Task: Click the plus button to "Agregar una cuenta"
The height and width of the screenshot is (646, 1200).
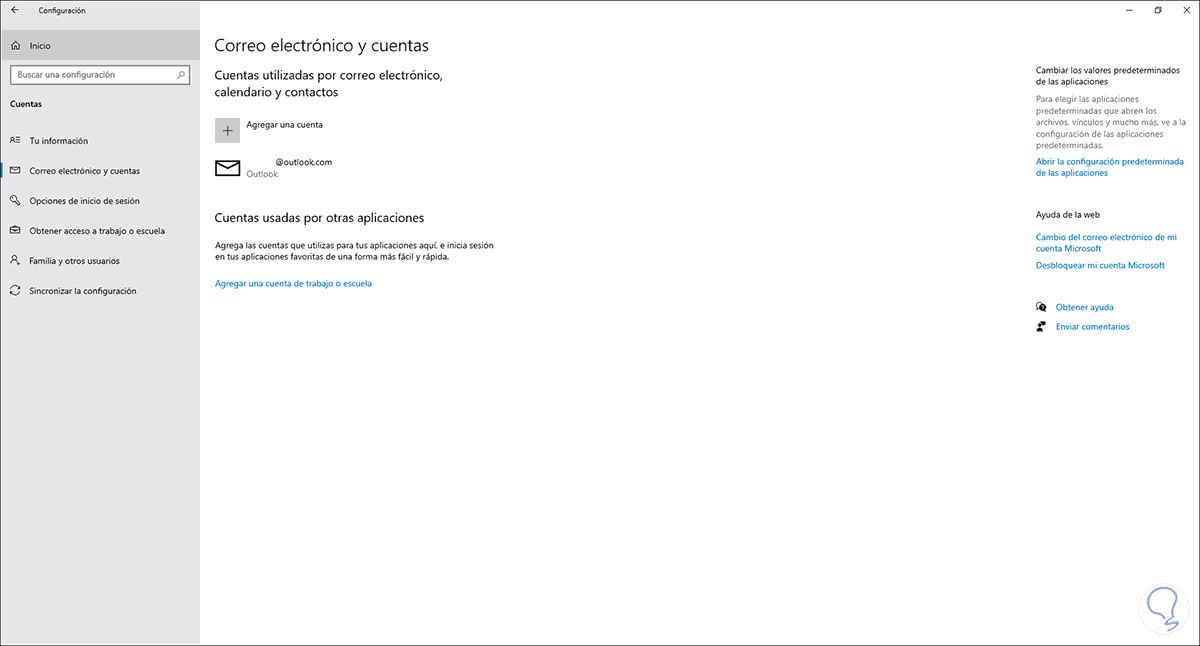Action: [227, 130]
